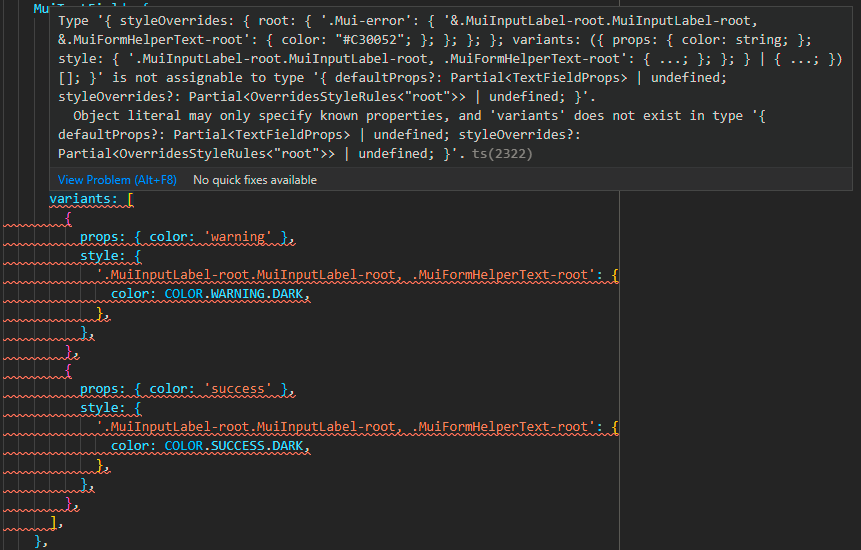Click the props color 'warning' line
The width and height of the screenshot is (861, 550).
point(187,237)
